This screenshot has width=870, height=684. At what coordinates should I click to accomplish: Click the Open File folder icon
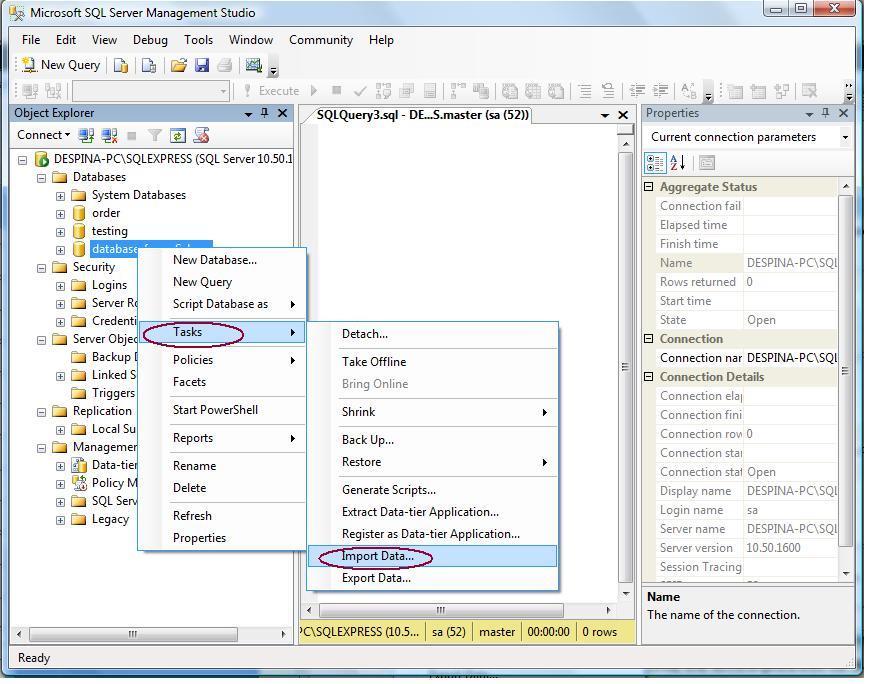[x=179, y=65]
